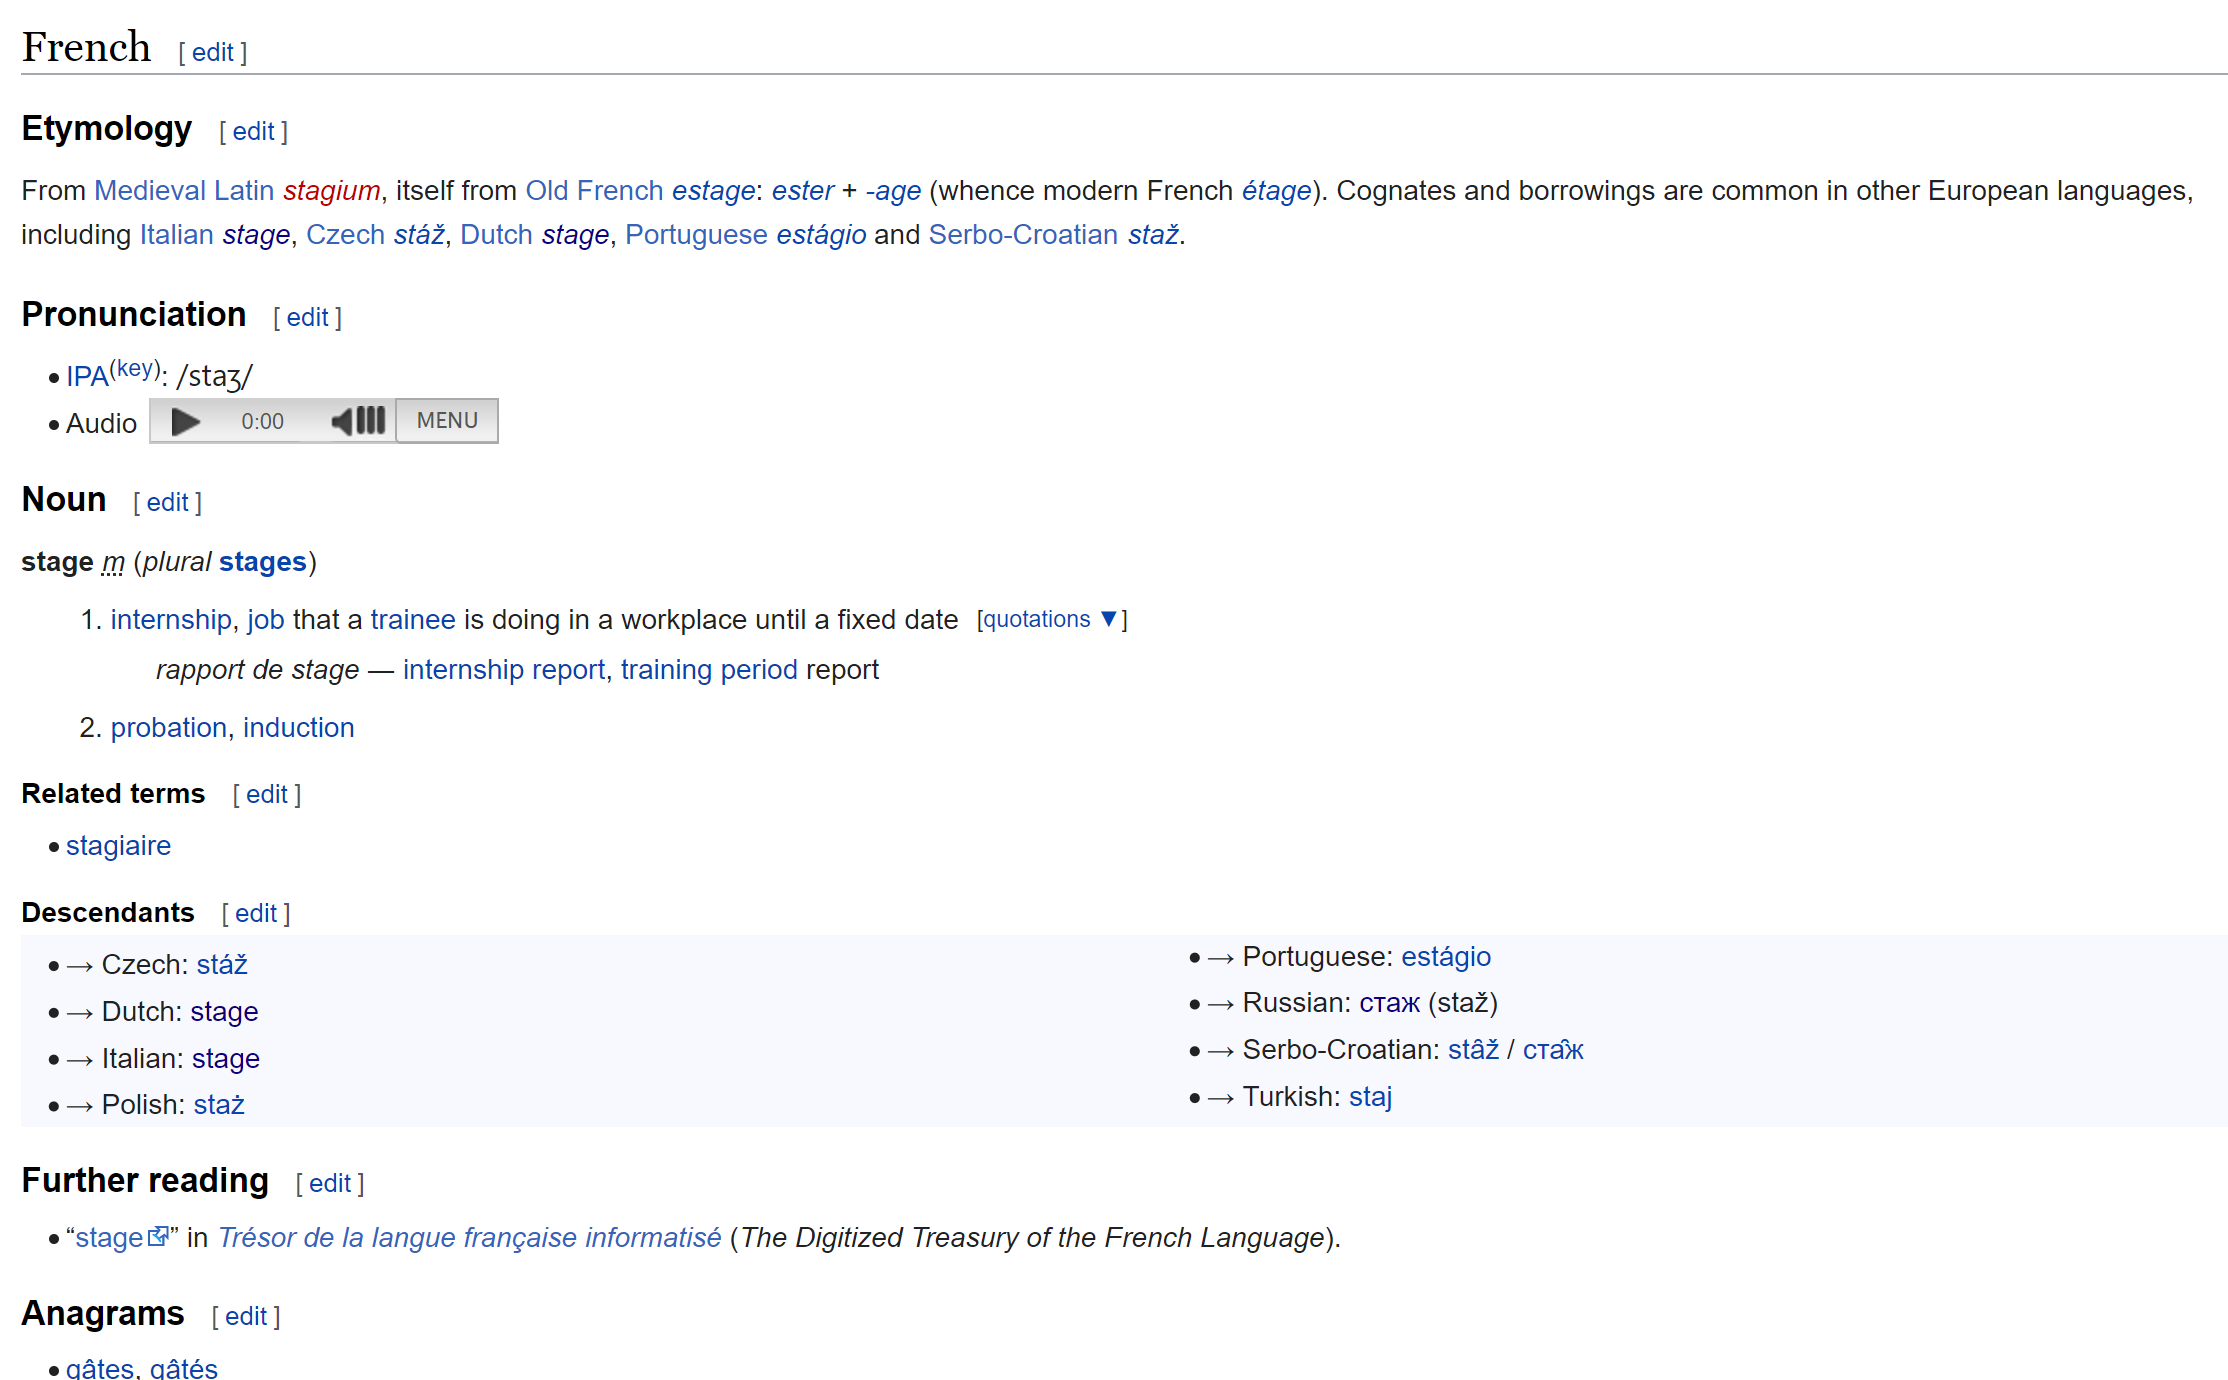The image size is (2228, 1380).
Task: Click the masculine gender abbreviation m
Action: click(x=113, y=562)
